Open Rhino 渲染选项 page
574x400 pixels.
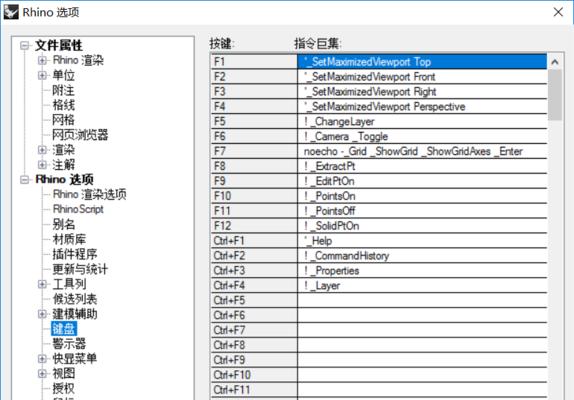[x=89, y=194]
